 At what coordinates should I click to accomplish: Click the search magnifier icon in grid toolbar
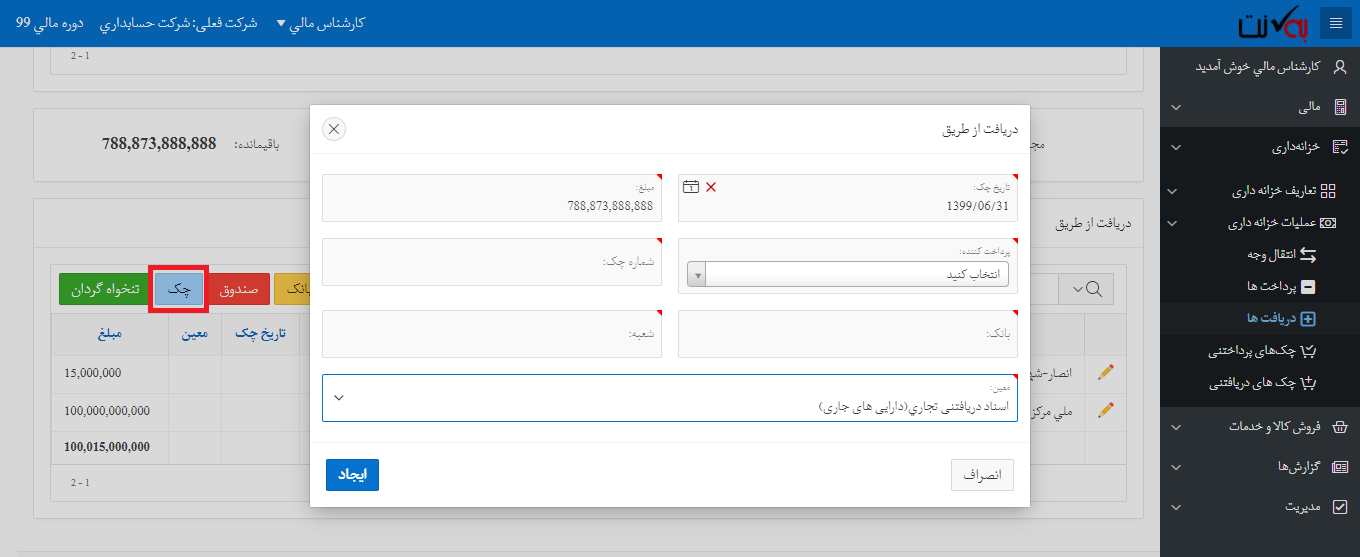[x=1094, y=289]
